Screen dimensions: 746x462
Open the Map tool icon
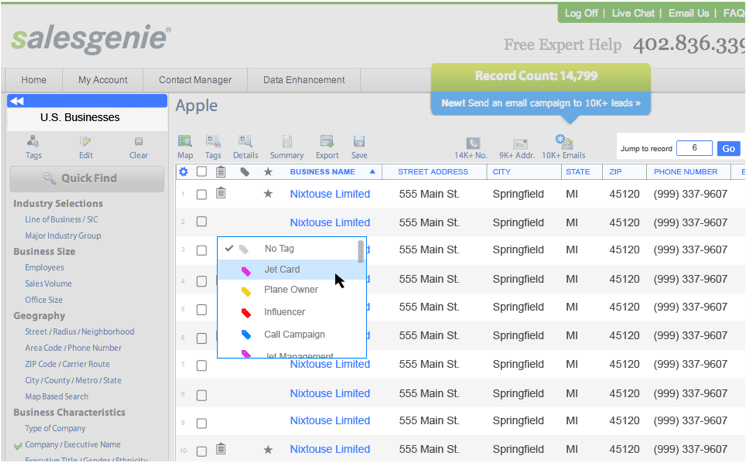(185, 141)
